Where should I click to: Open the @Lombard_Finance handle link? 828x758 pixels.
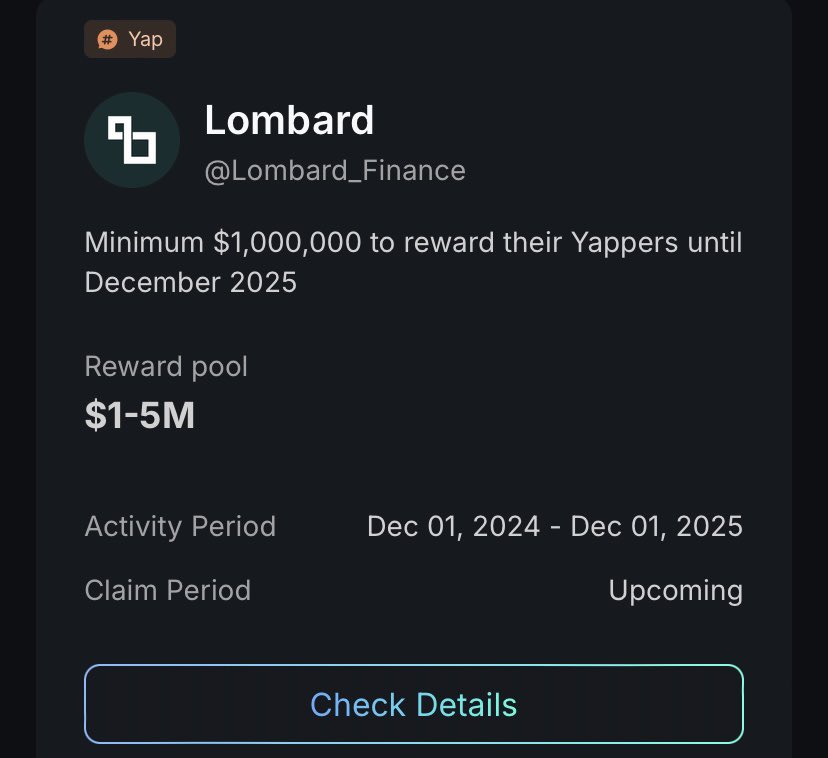tap(335, 171)
